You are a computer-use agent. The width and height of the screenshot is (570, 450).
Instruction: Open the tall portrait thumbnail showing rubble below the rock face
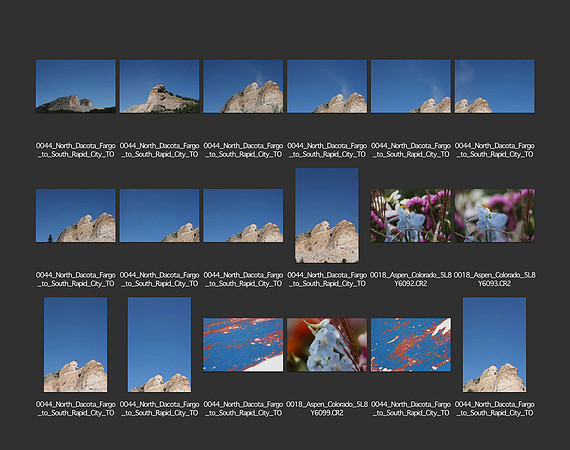point(327,215)
